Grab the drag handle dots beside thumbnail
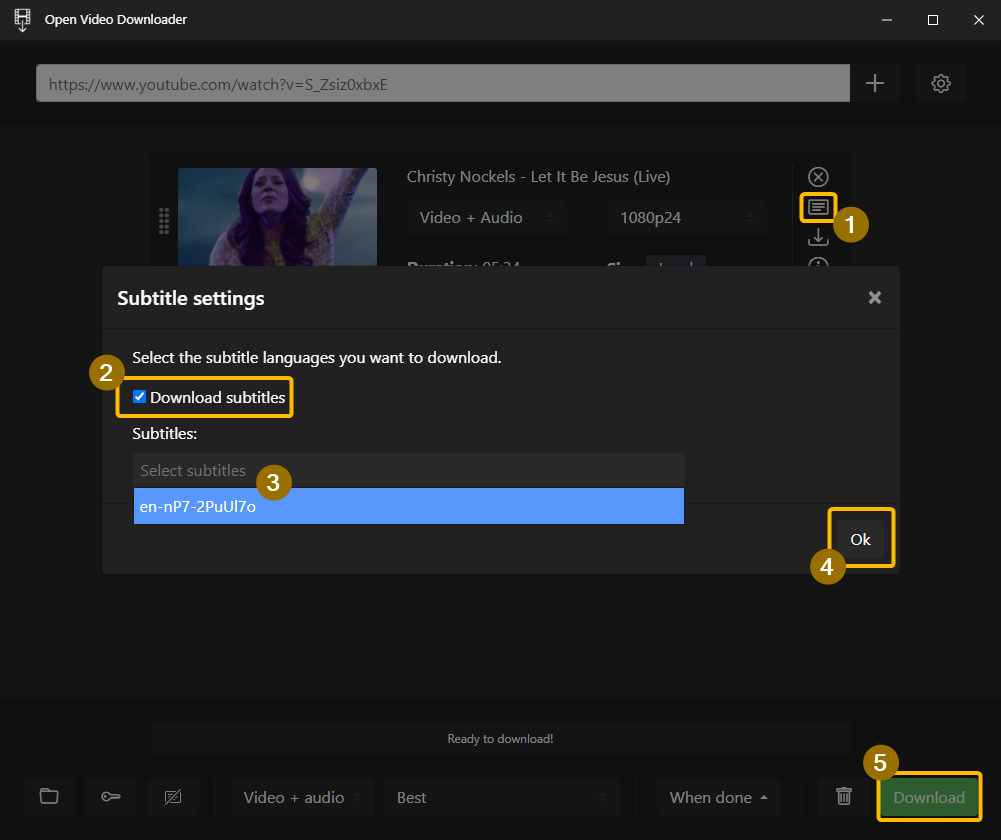 coord(164,221)
